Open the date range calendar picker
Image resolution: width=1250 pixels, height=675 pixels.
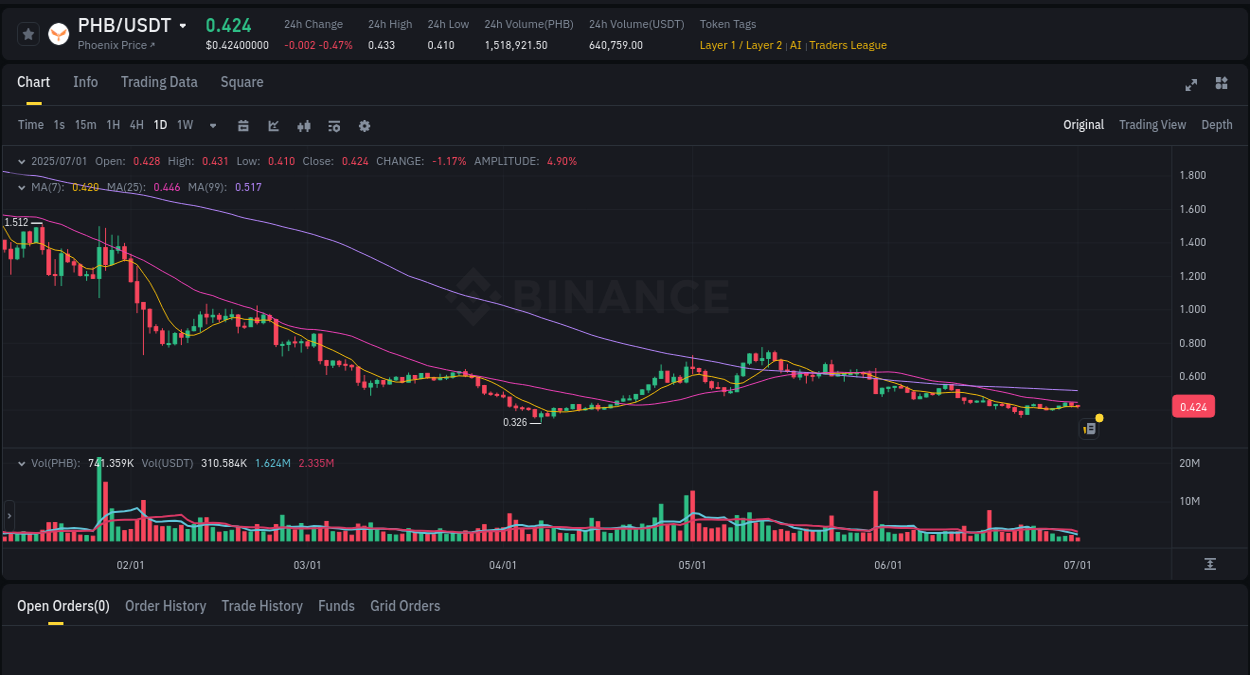(243, 125)
